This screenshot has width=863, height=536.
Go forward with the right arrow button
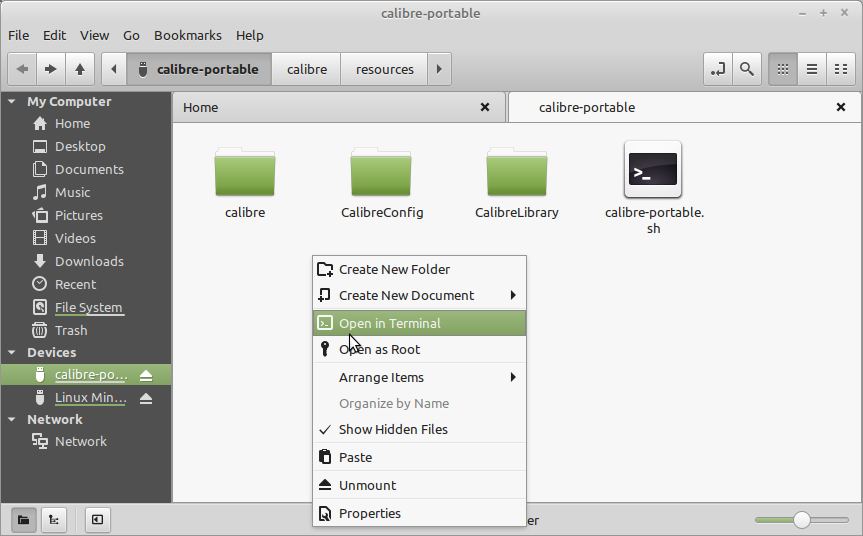(x=51, y=69)
